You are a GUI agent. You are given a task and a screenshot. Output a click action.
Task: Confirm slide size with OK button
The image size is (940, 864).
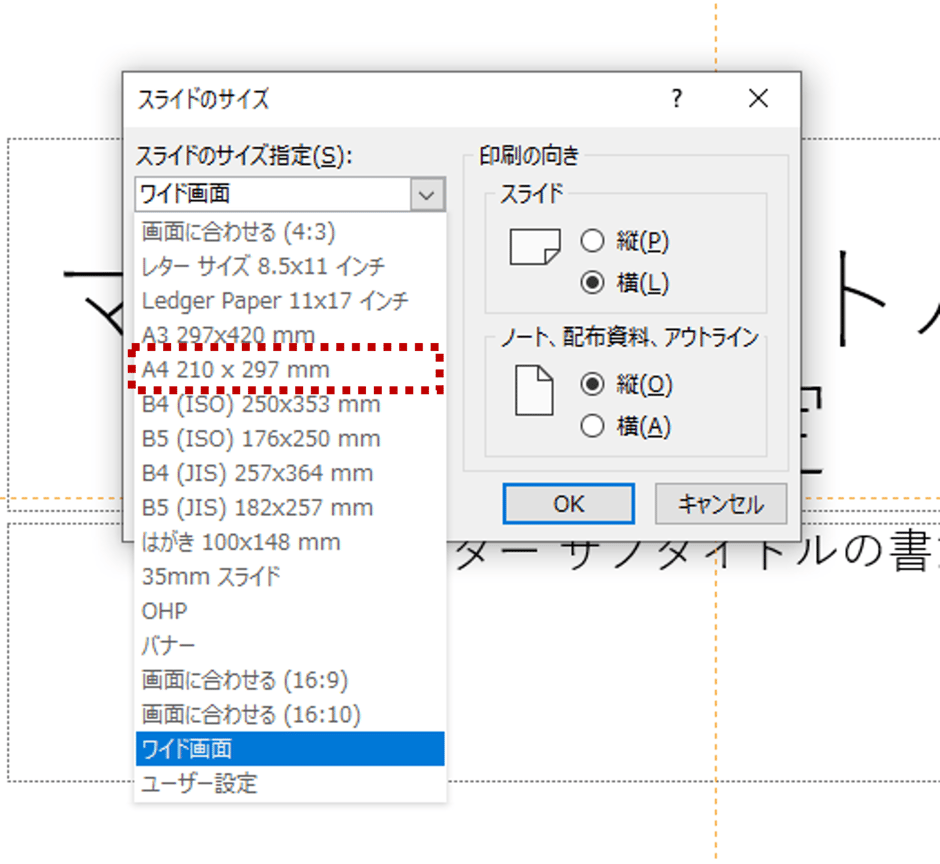(x=567, y=503)
